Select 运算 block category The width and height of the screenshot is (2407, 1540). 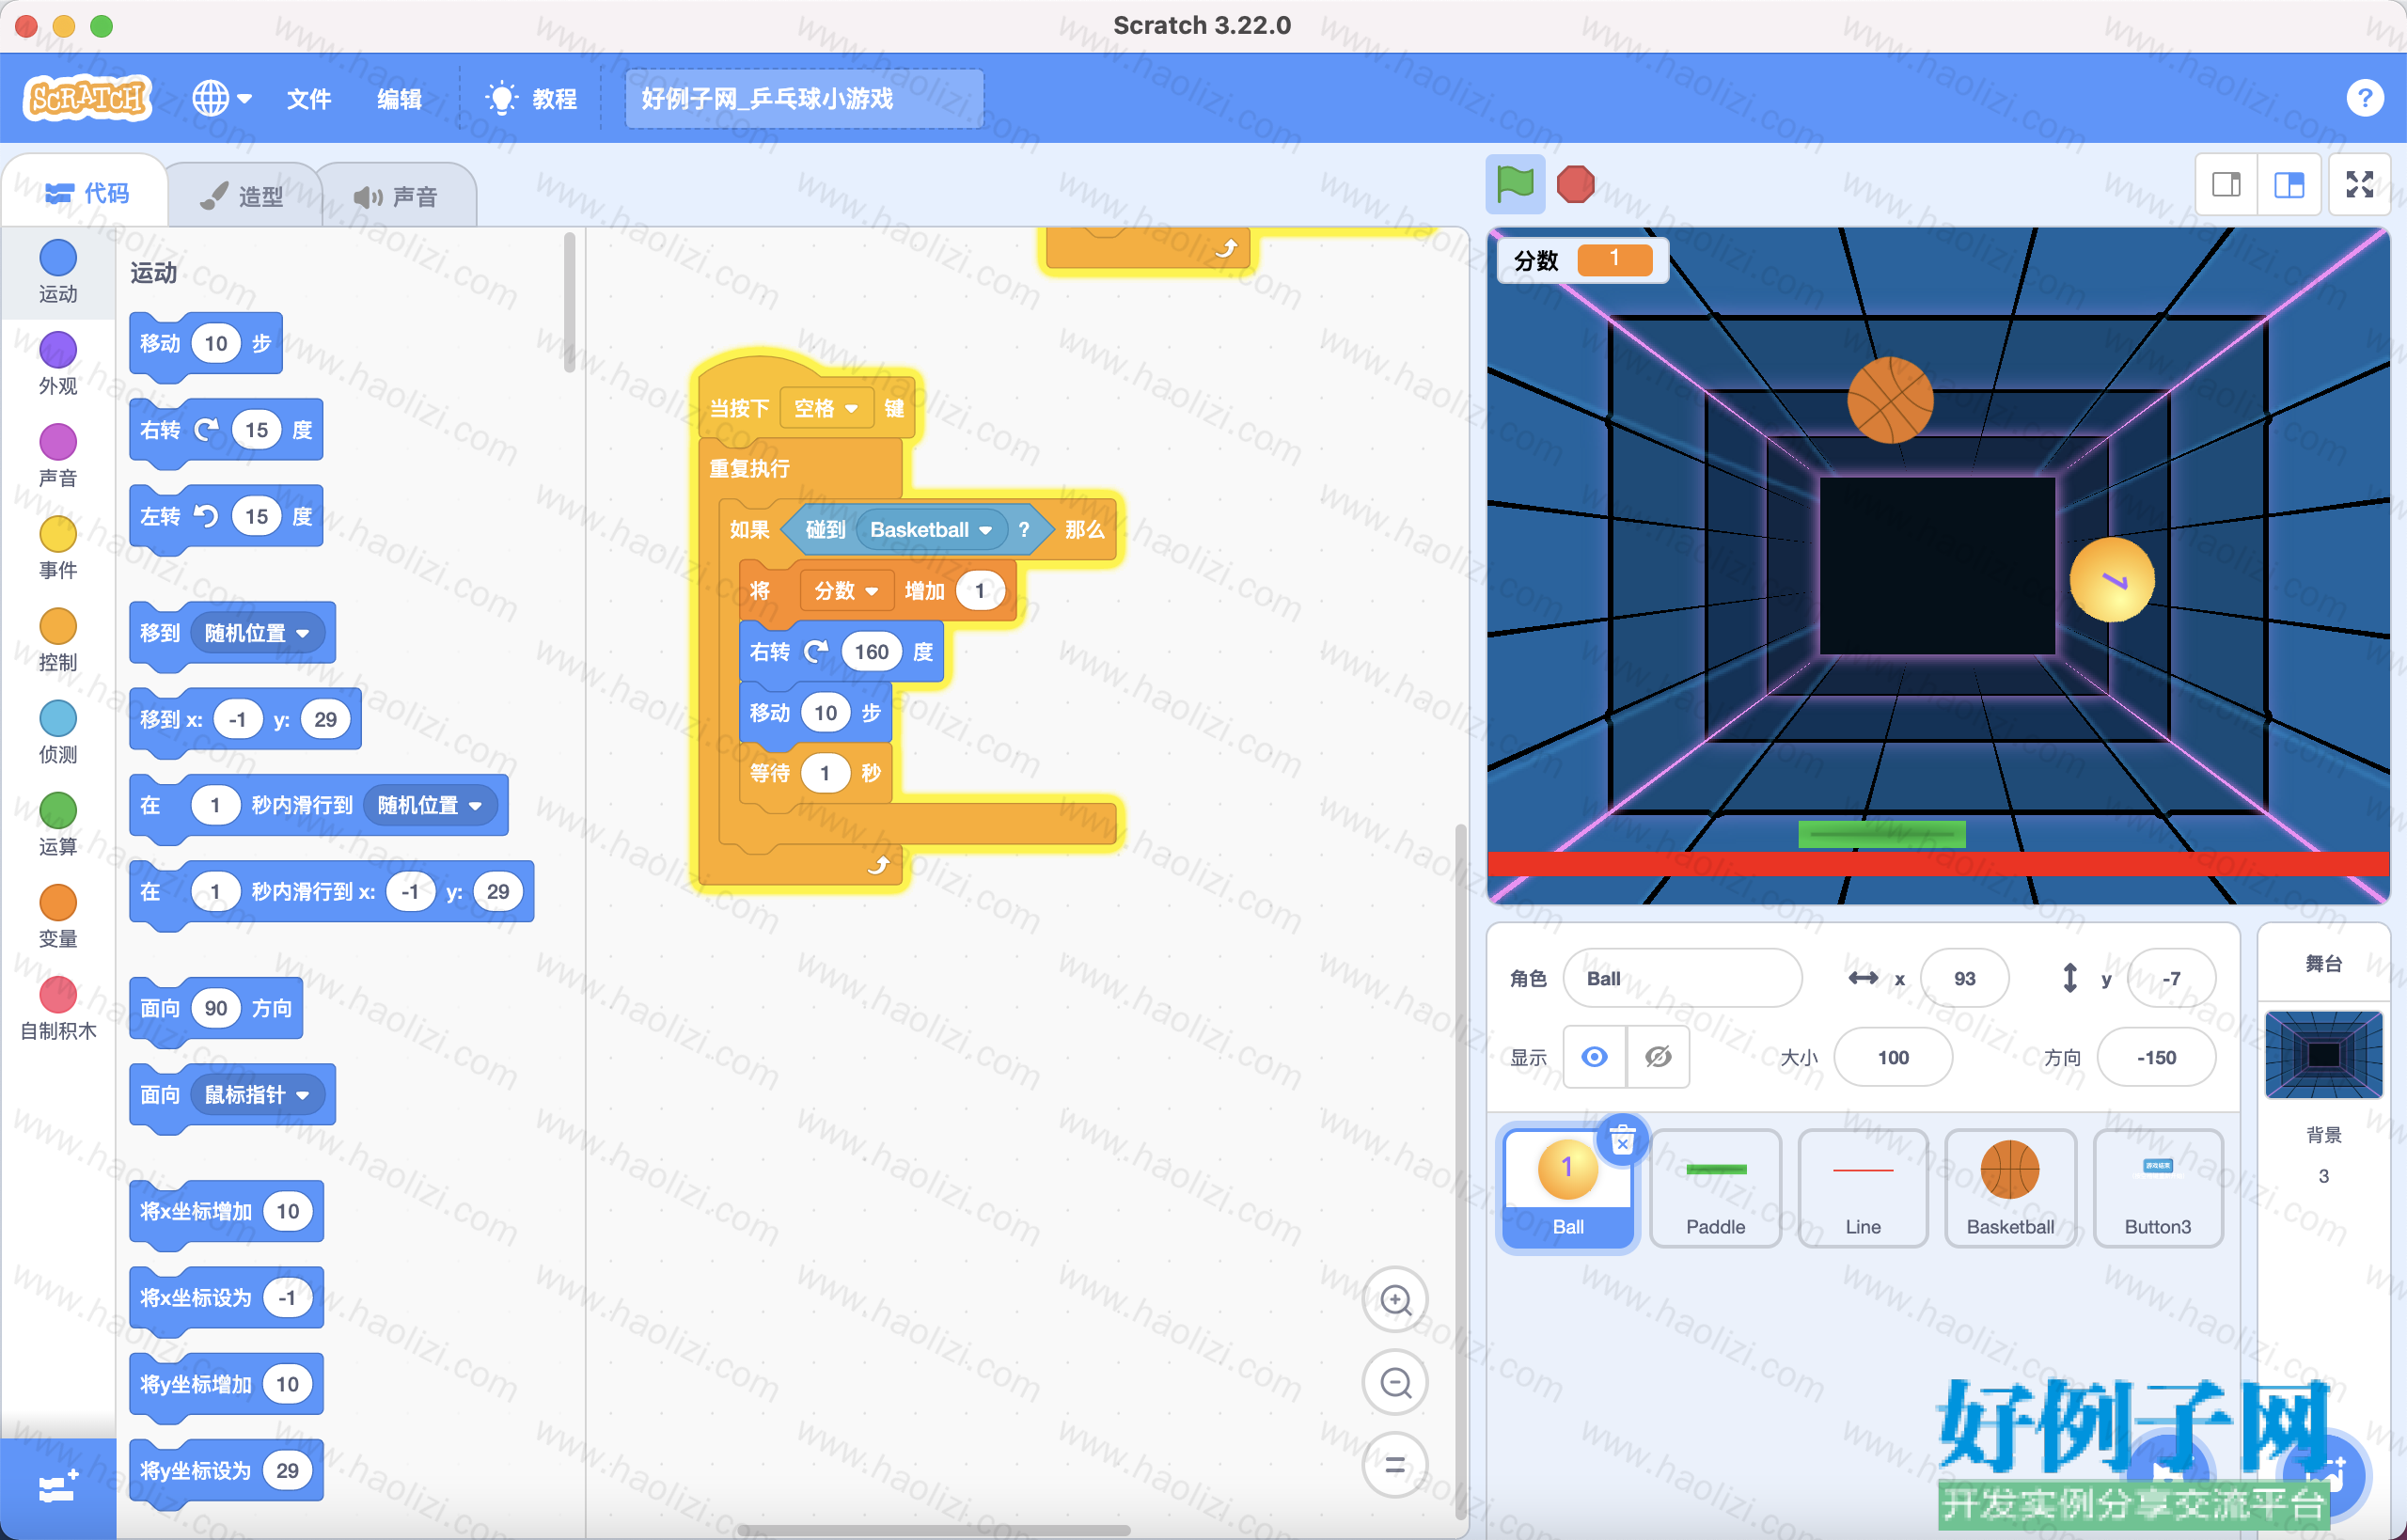click(58, 824)
